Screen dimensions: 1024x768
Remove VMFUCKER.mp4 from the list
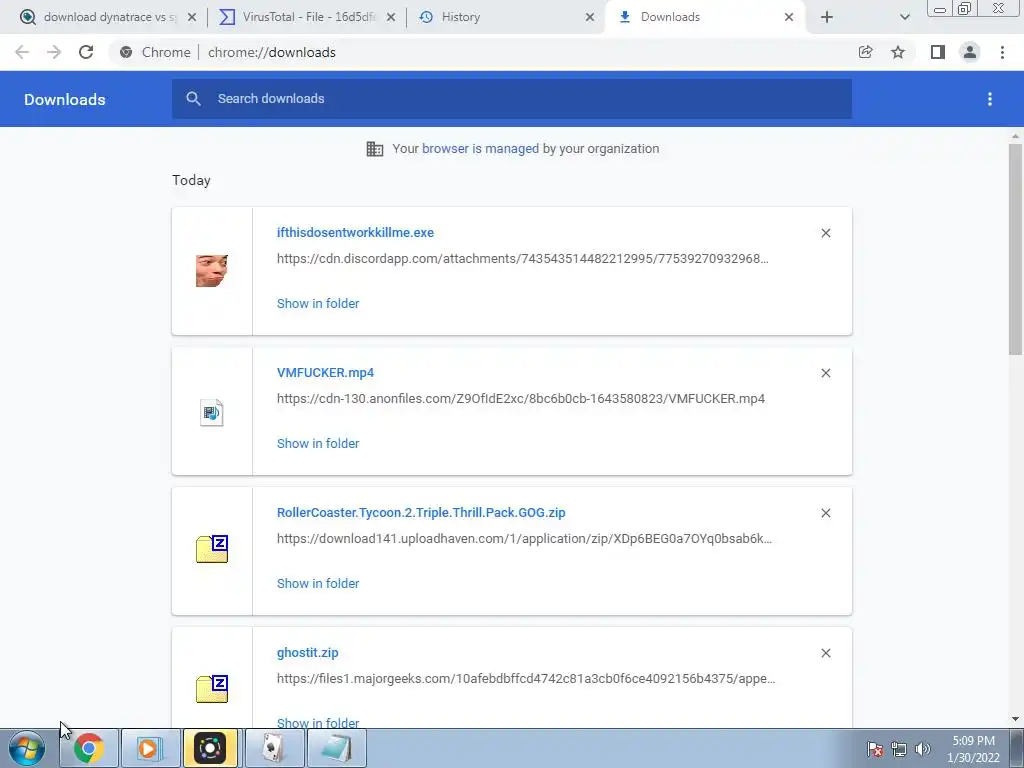(x=826, y=373)
